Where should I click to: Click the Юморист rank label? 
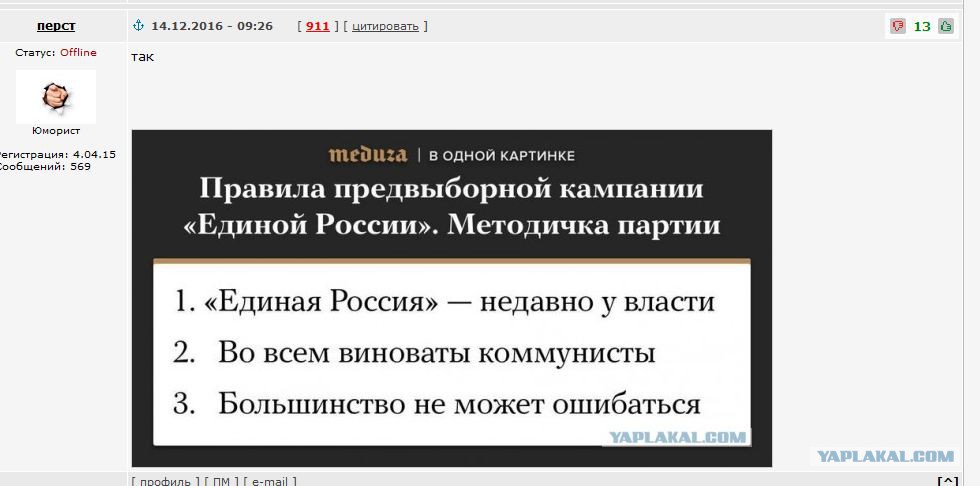[x=56, y=131]
